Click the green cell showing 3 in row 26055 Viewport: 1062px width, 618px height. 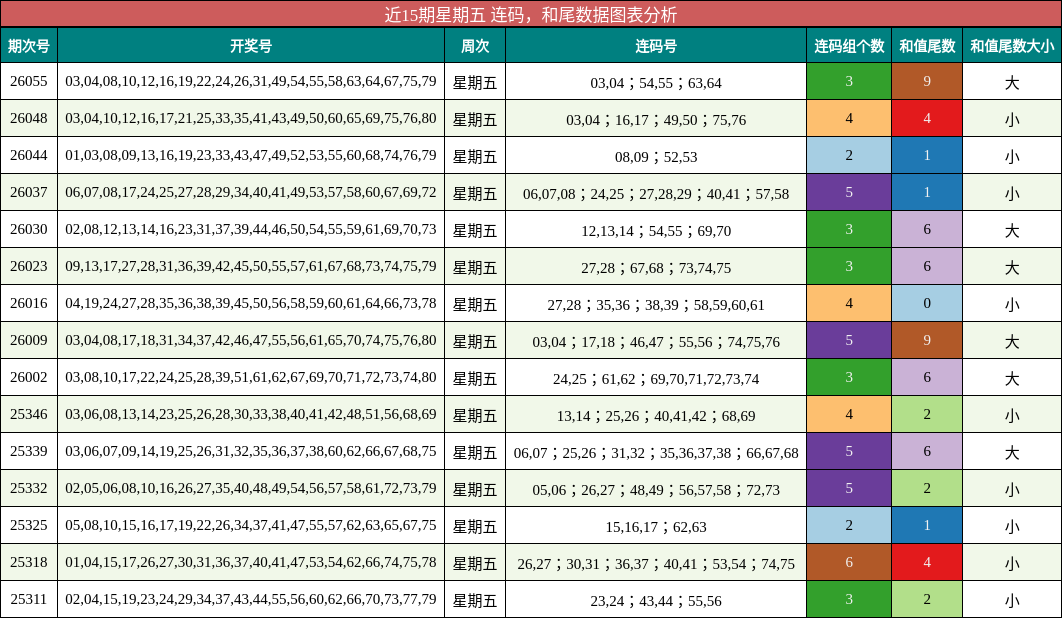pos(849,83)
